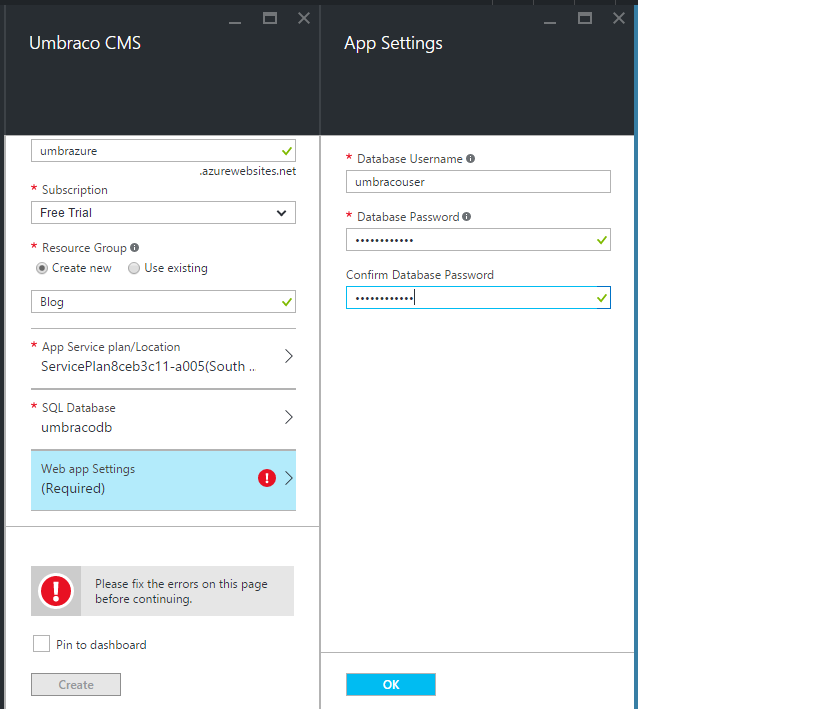Open the SQL Database umbracodb item
Viewport: 819px width, 709px height.
(x=163, y=419)
